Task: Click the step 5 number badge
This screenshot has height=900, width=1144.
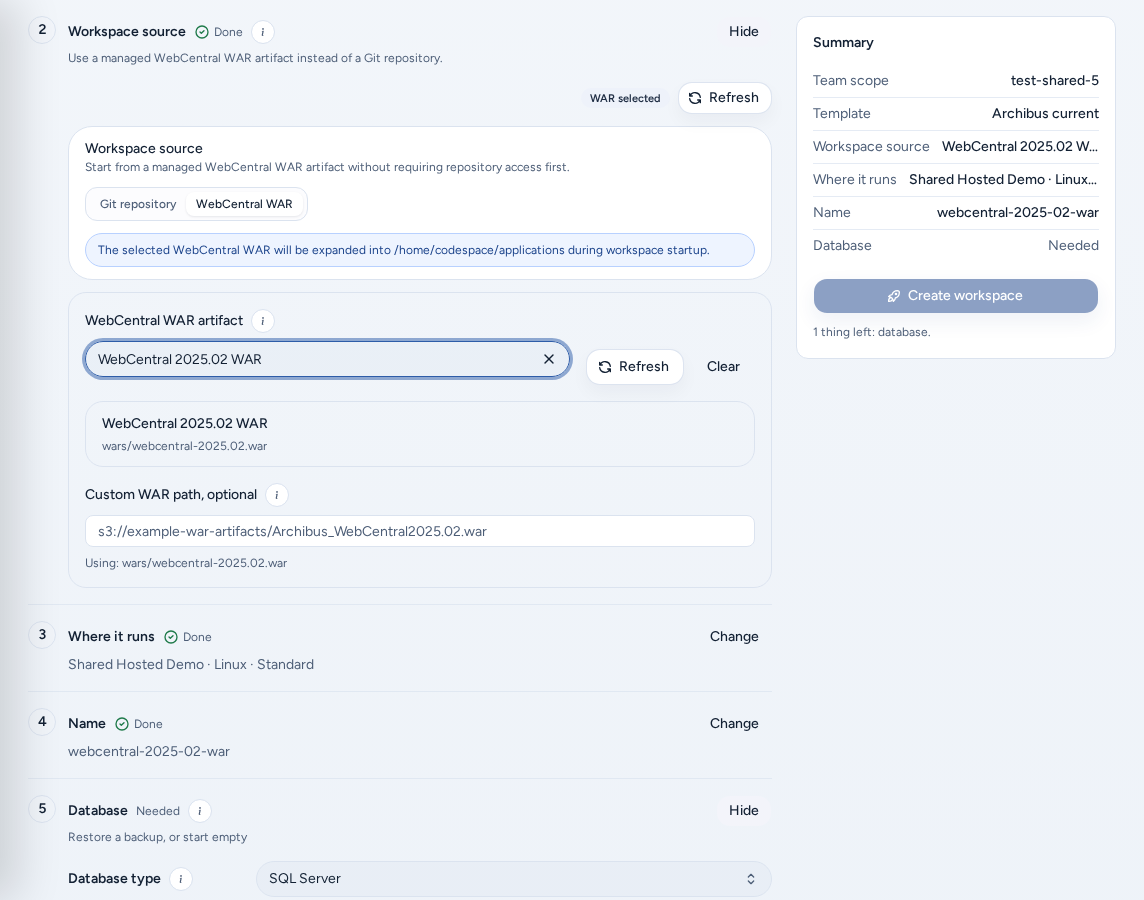Action: click(42, 808)
